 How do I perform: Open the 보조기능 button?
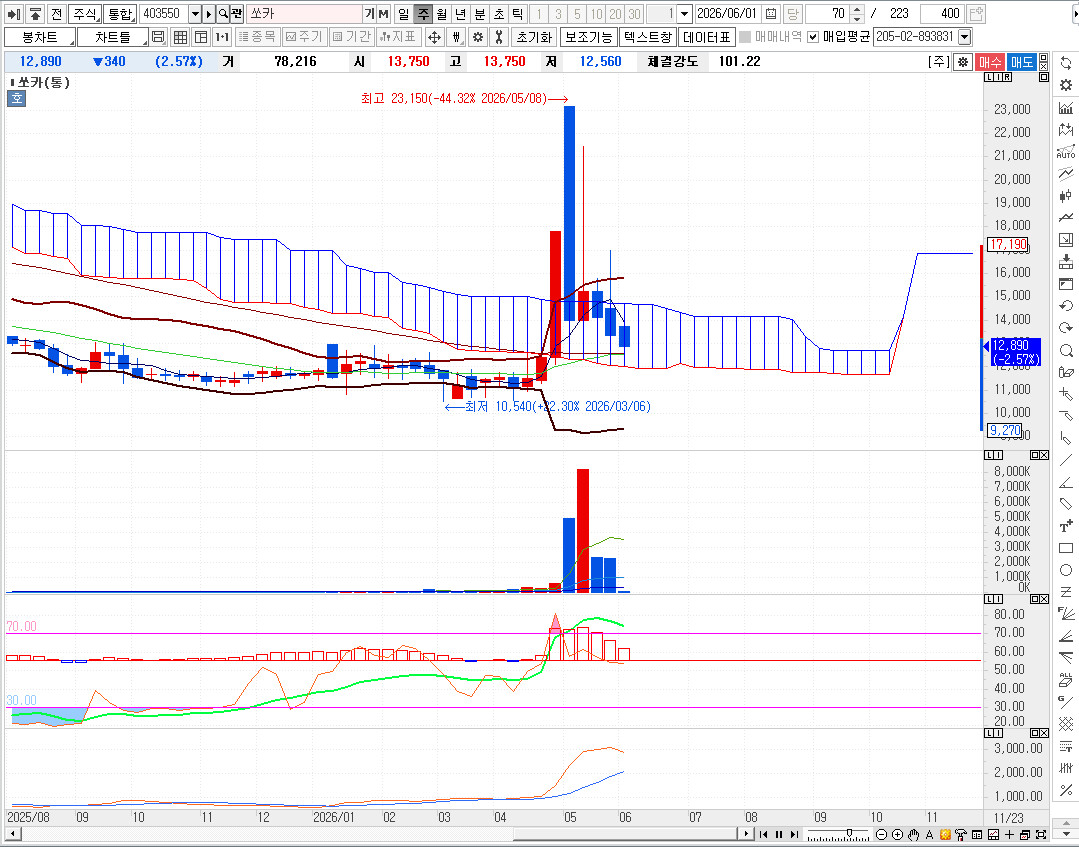[588, 37]
